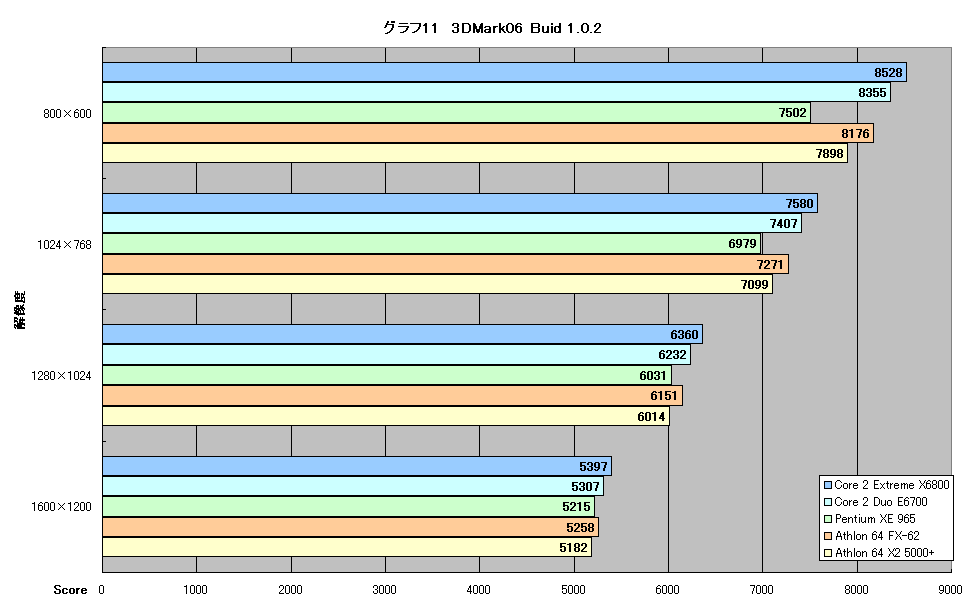The height and width of the screenshot is (604, 970).
Task: Select the bar labeled 6360
Action: pos(403,335)
